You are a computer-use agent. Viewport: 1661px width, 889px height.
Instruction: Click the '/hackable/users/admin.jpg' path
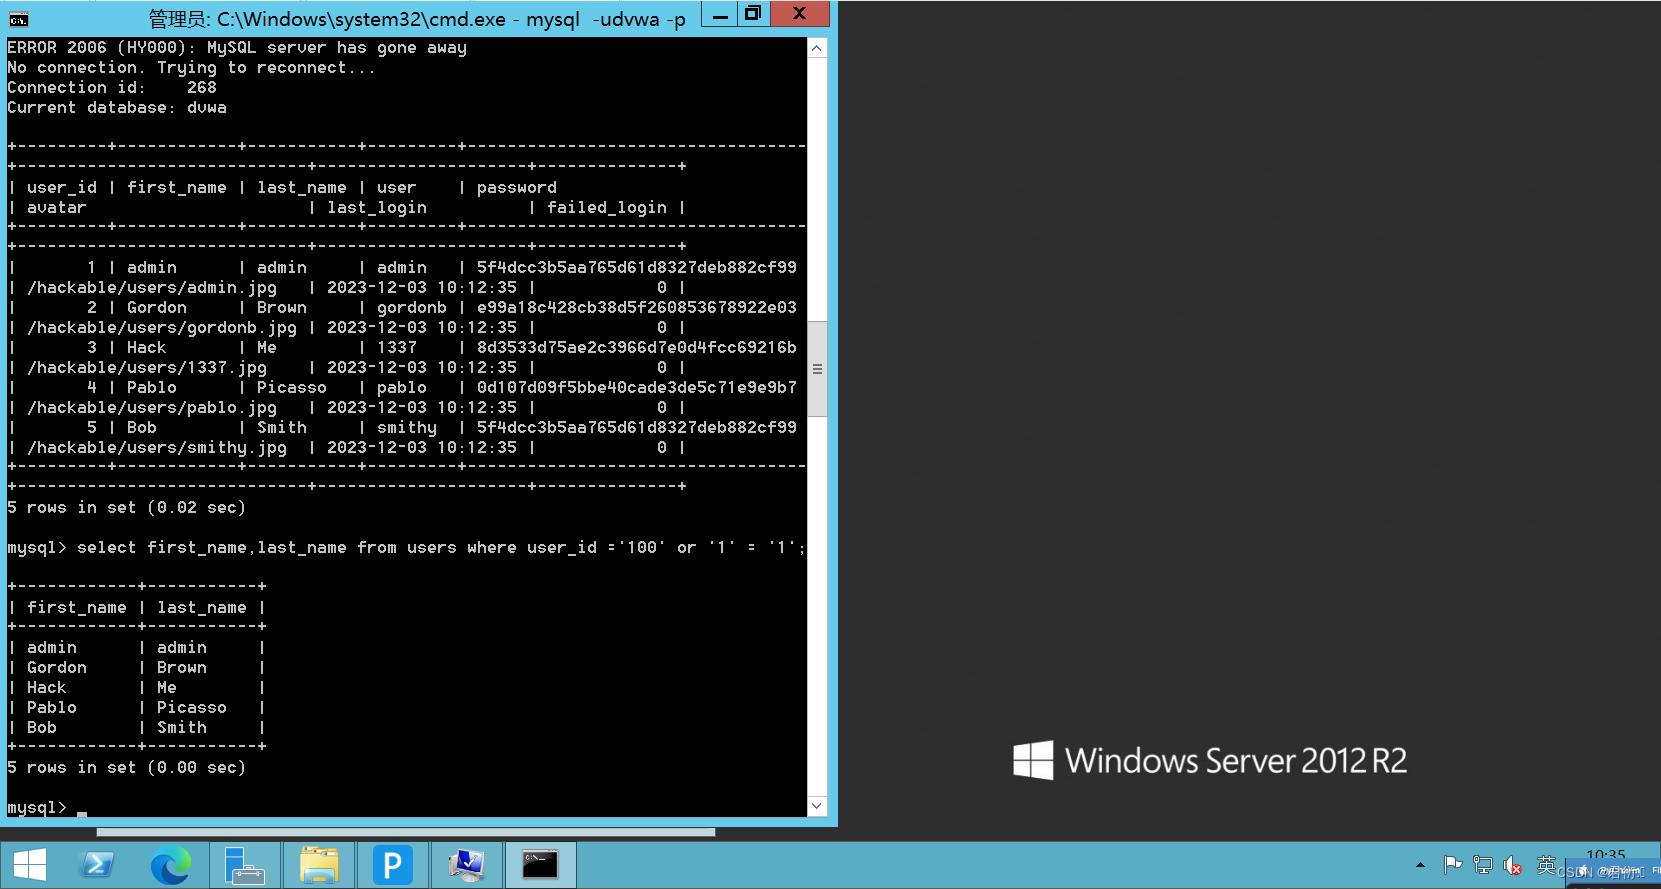coord(152,288)
